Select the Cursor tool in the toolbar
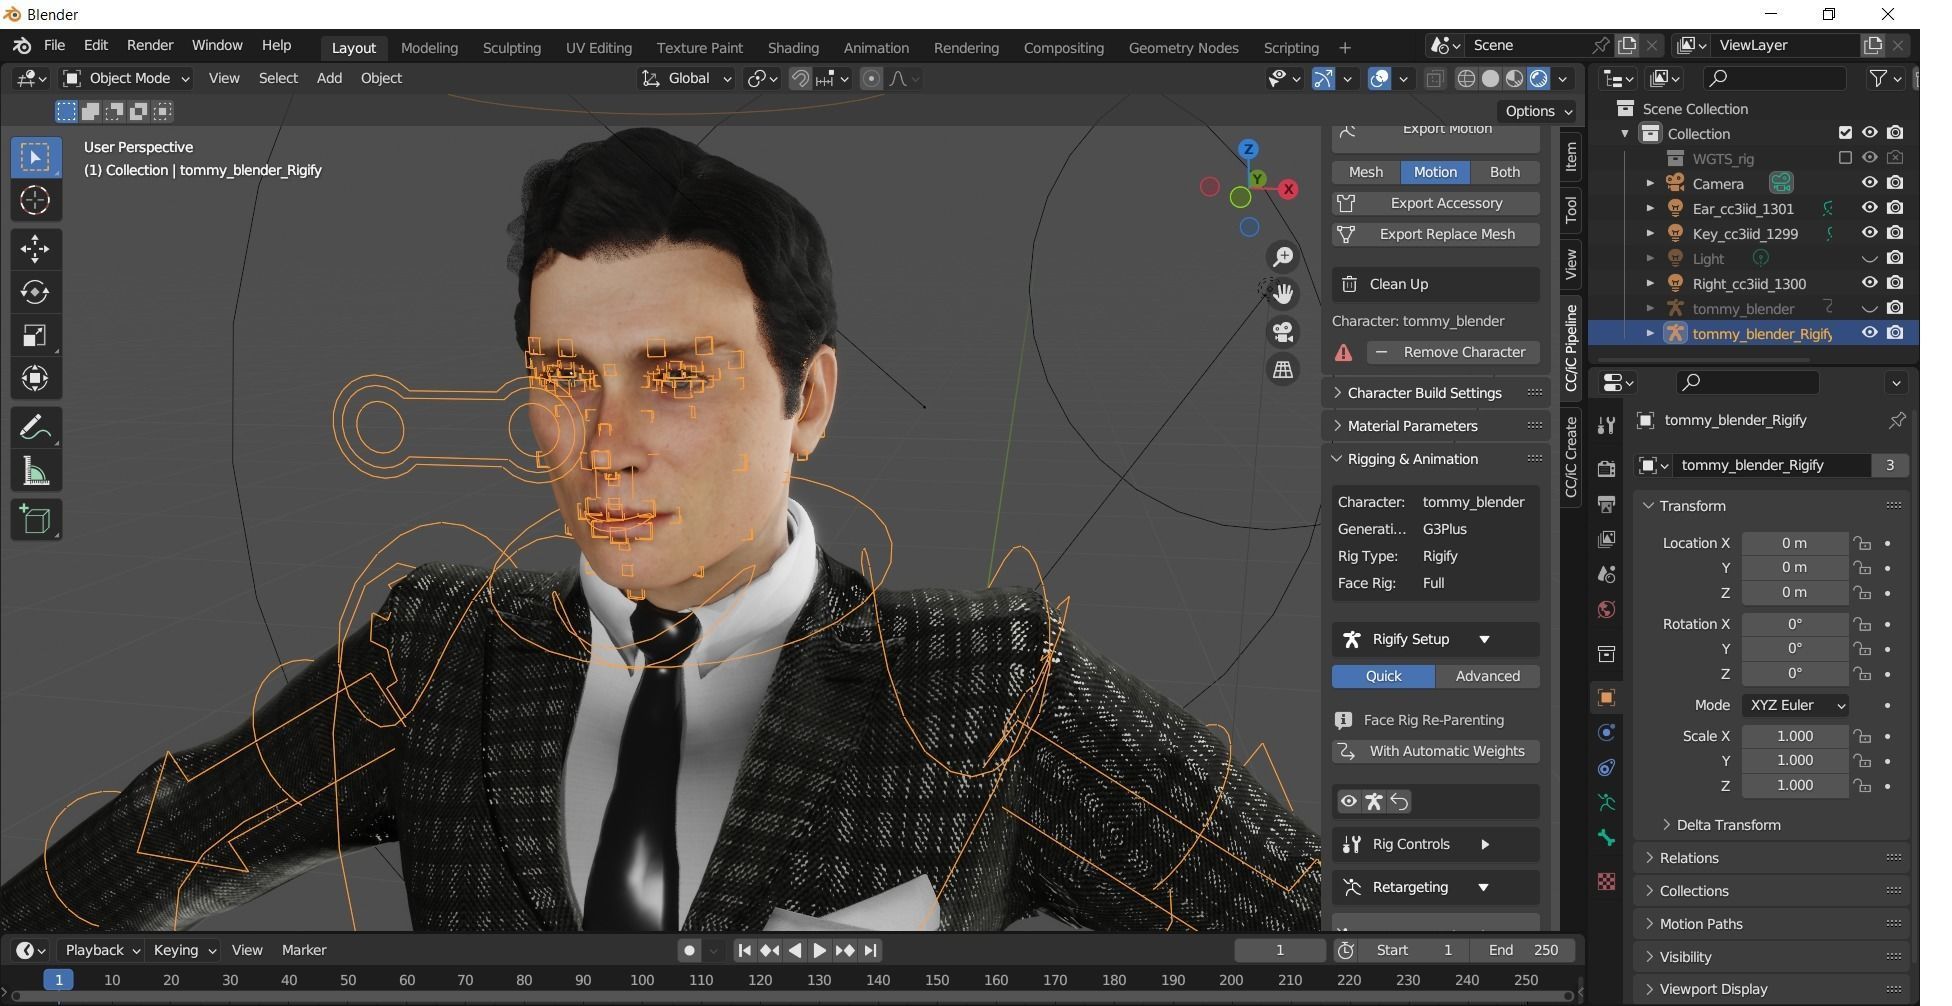The height and width of the screenshot is (1006, 1952). (35, 201)
